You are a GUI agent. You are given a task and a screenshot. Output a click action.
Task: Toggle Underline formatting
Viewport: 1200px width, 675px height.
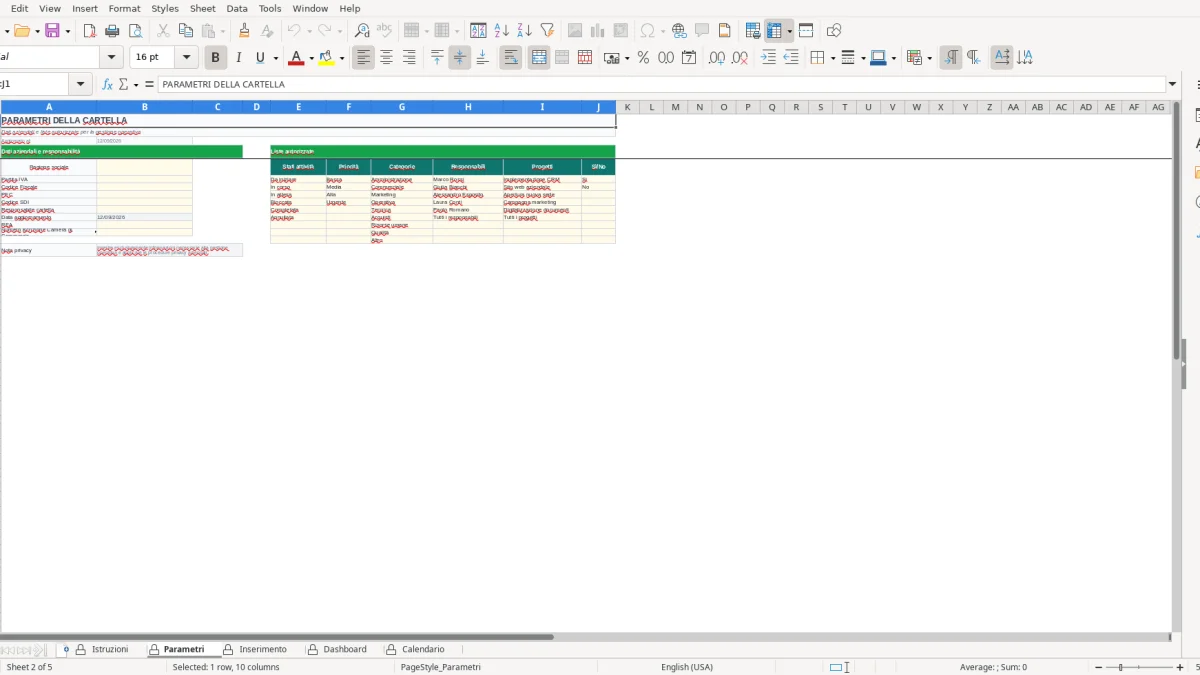coord(261,58)
